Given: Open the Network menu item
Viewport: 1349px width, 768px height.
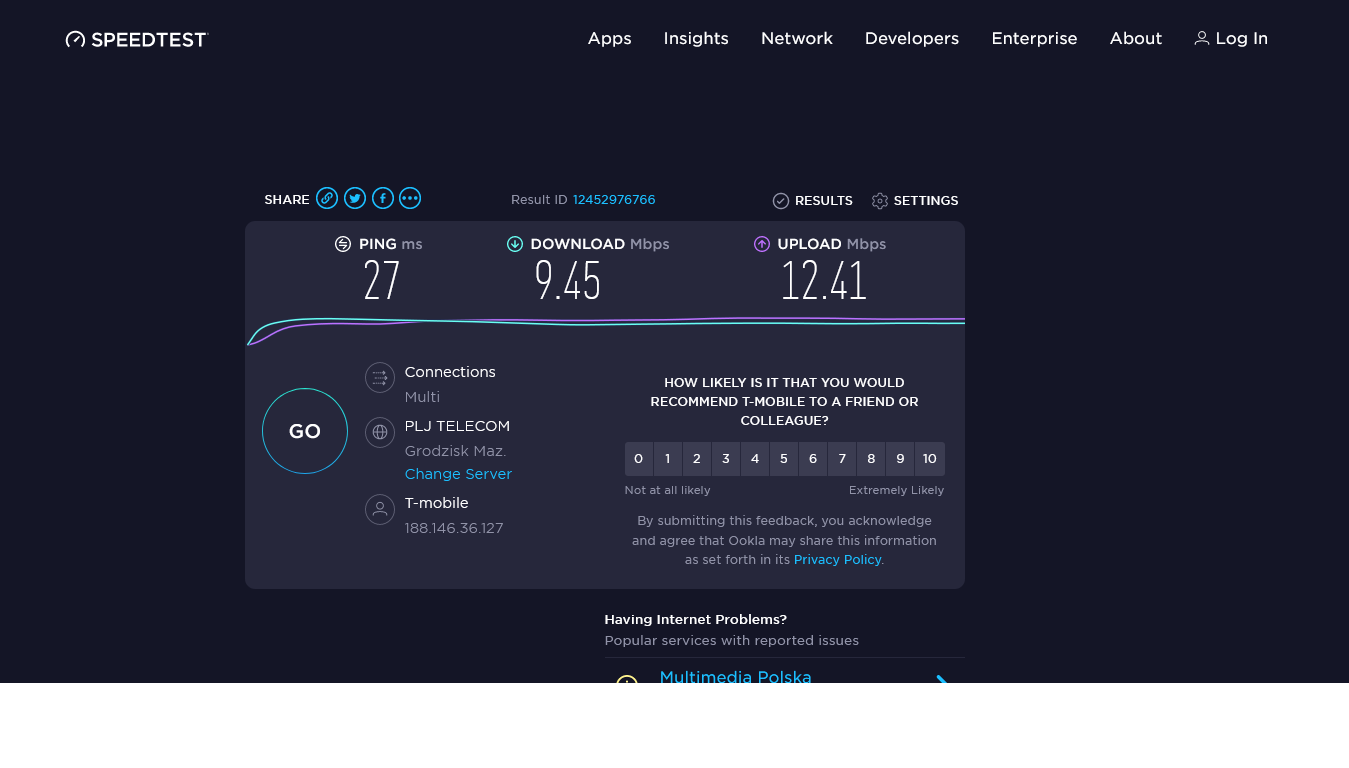Looking at the screenshot, I should (796, 38).
